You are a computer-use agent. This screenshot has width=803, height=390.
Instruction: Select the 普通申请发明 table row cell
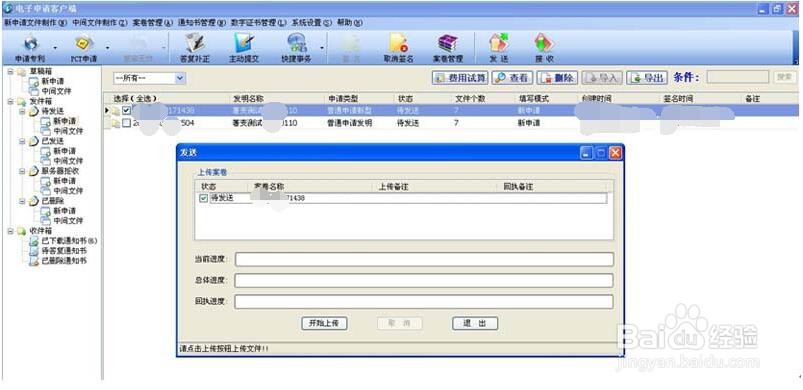(350, 123)
